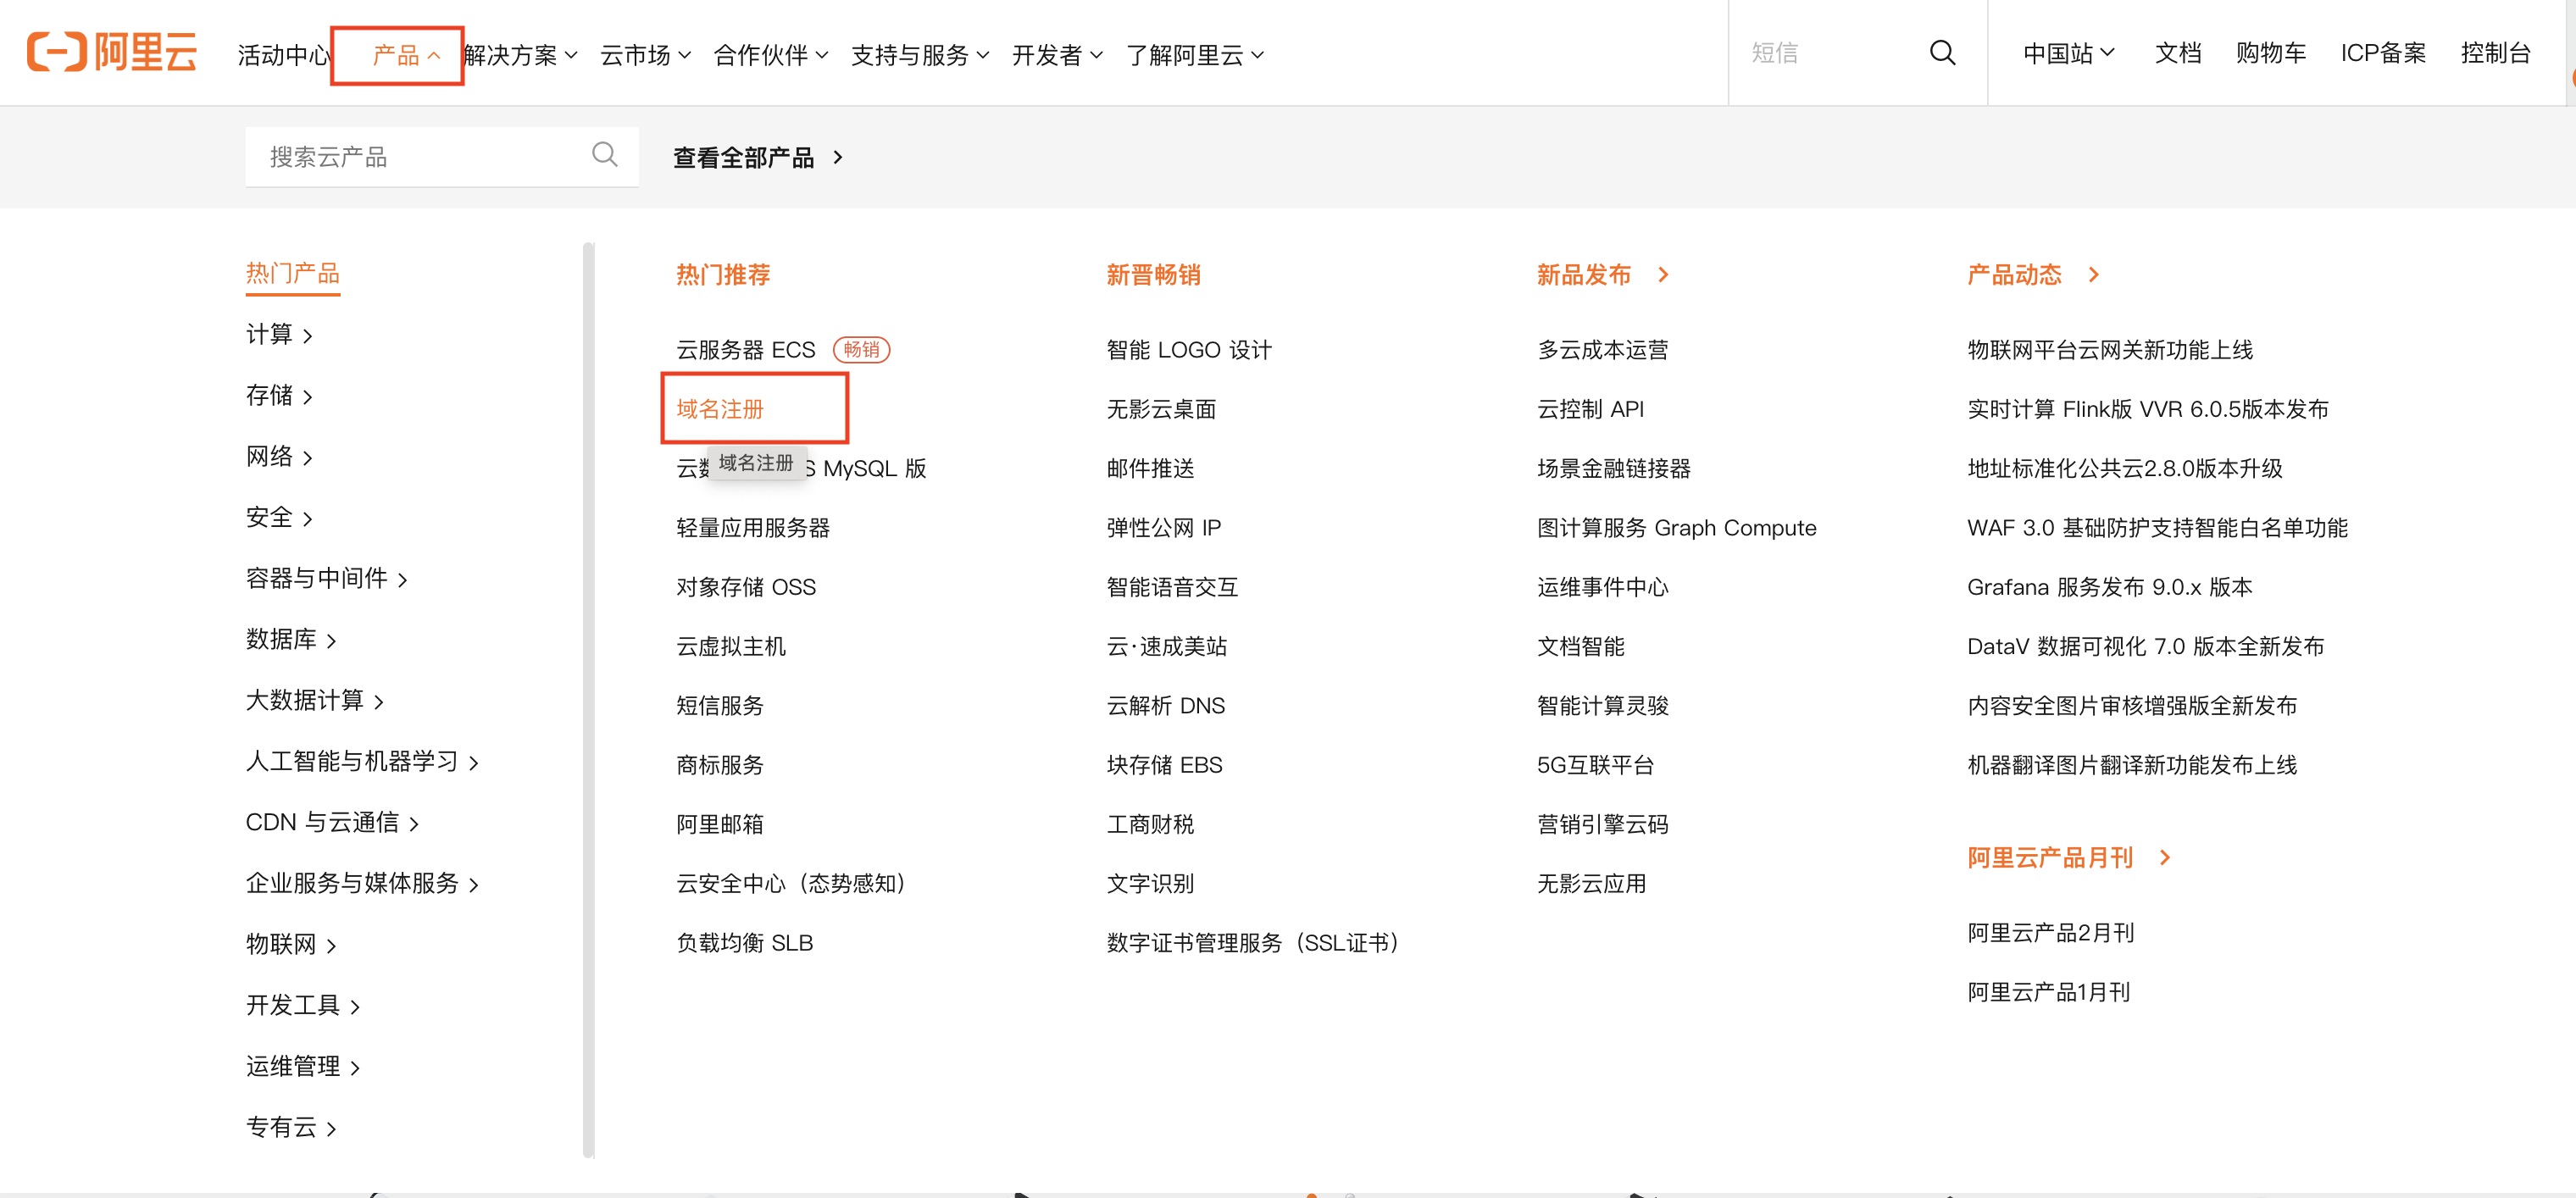This screenshot has width=2576, height=1198.
Task: Open the 活动中心 menu item
Action: pos(284,55)
